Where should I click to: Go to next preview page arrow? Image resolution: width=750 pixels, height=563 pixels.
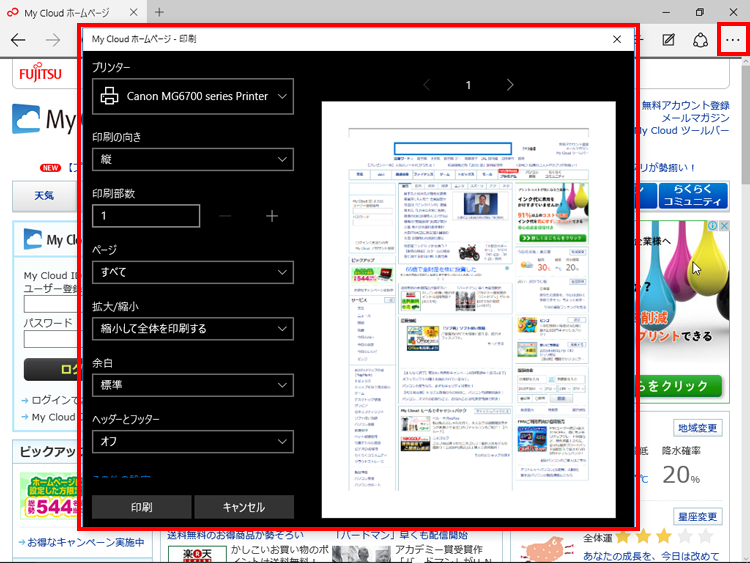[x=510, y=85]
